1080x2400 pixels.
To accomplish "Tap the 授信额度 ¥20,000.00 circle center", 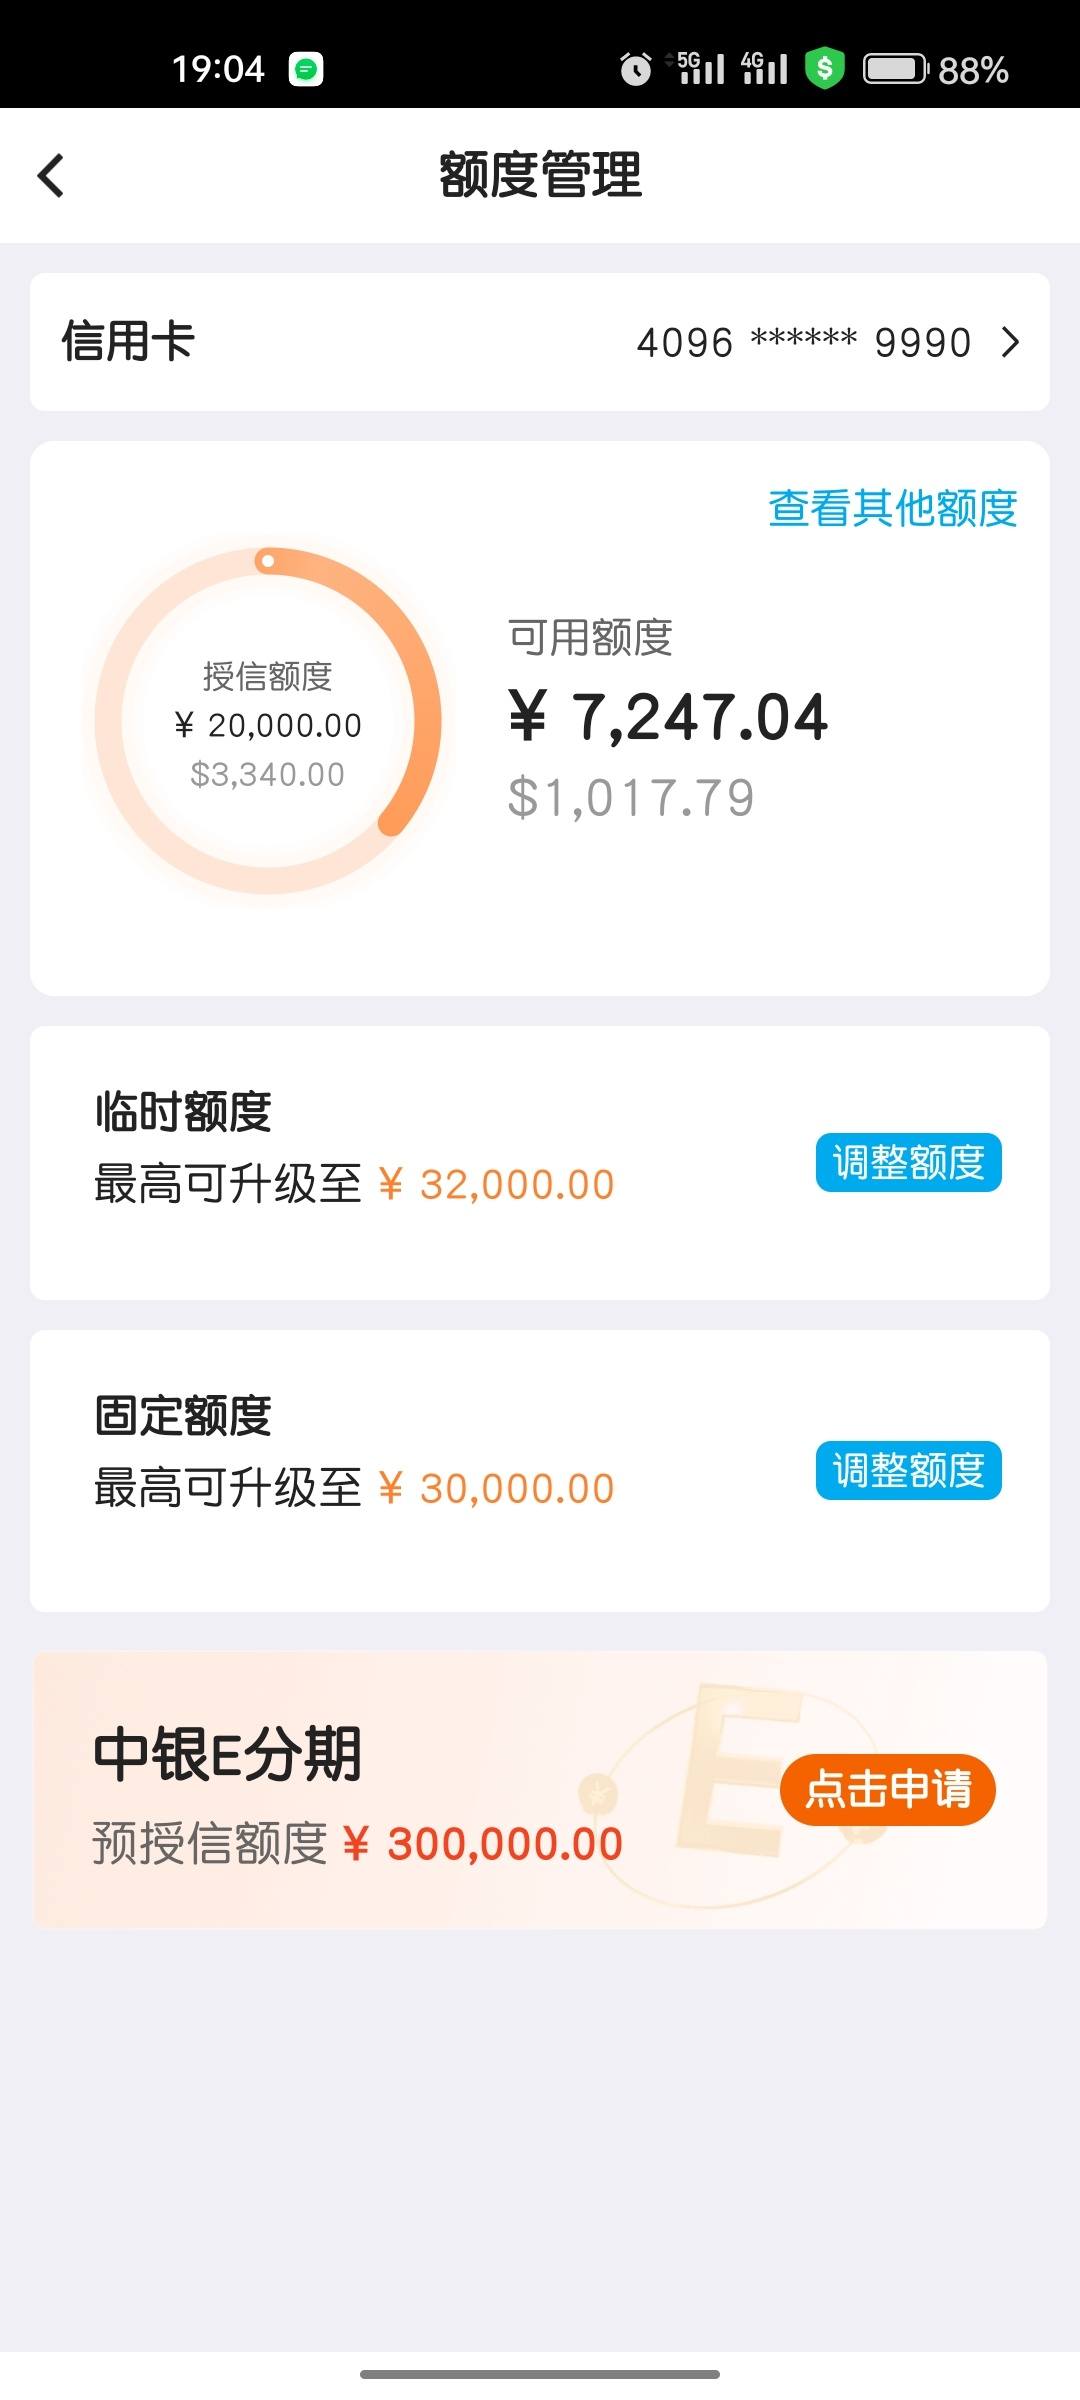I will click(268, 725).
